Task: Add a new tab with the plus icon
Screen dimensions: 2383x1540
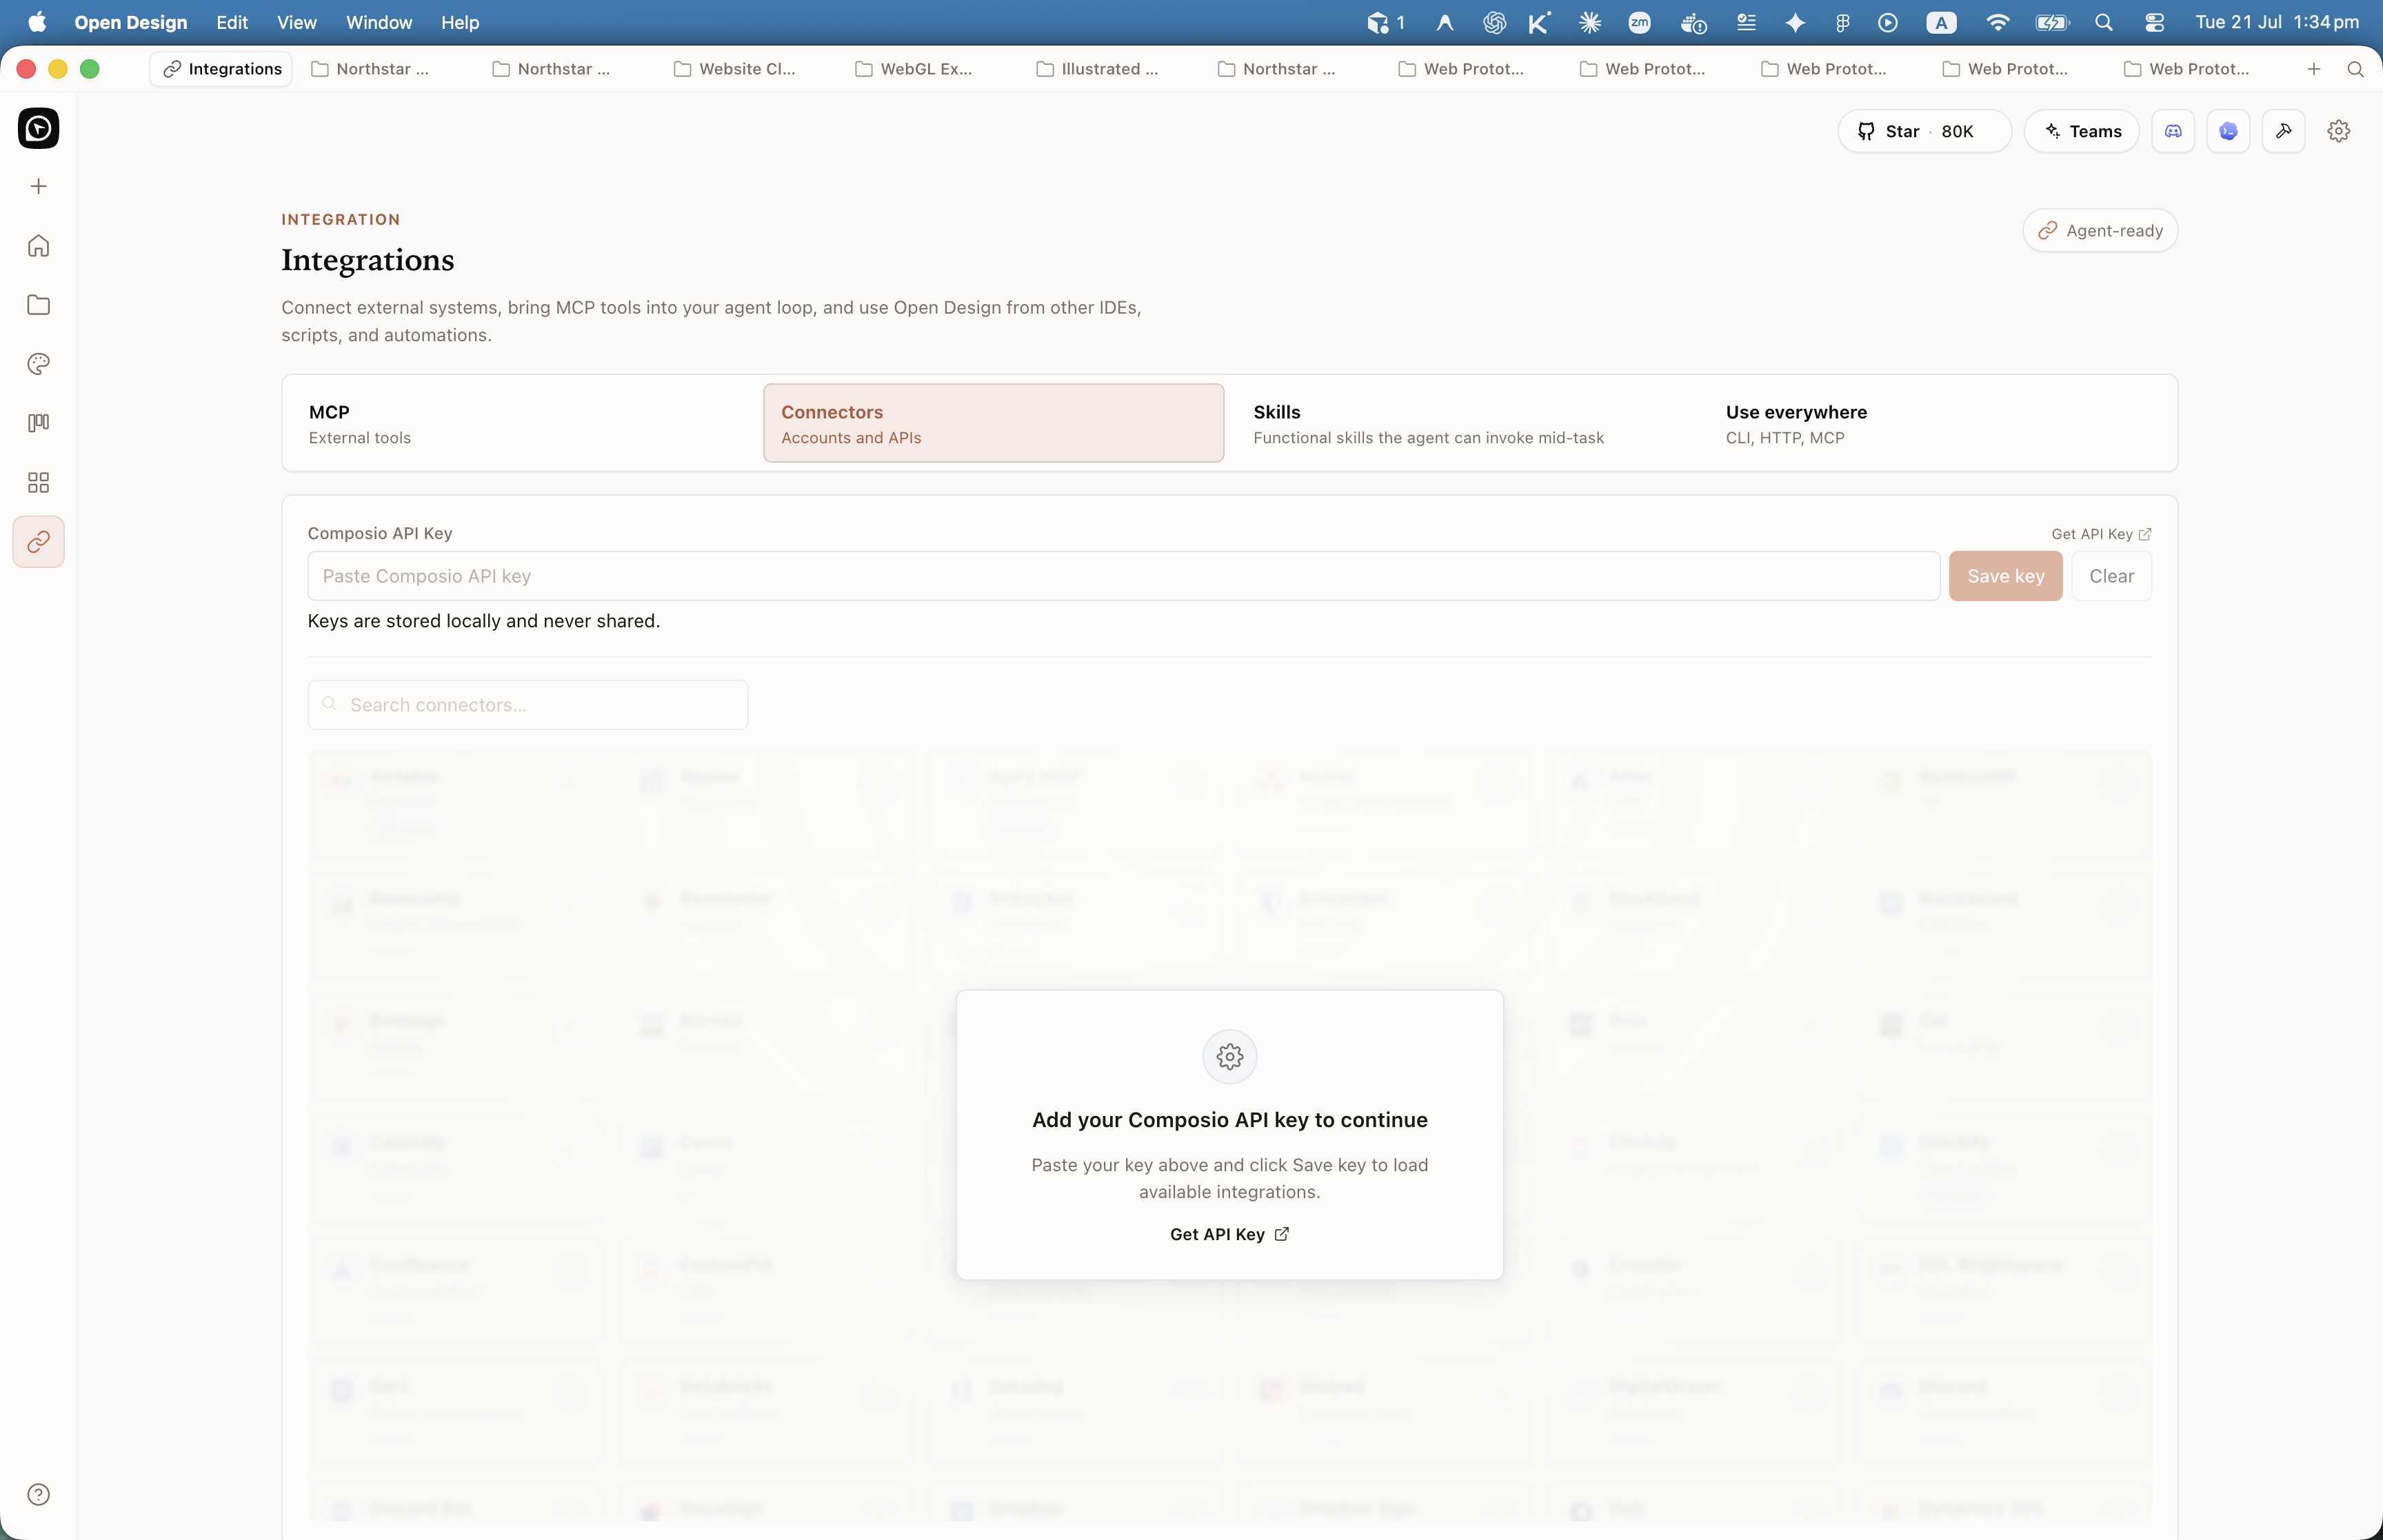Action: (2314, 69)
